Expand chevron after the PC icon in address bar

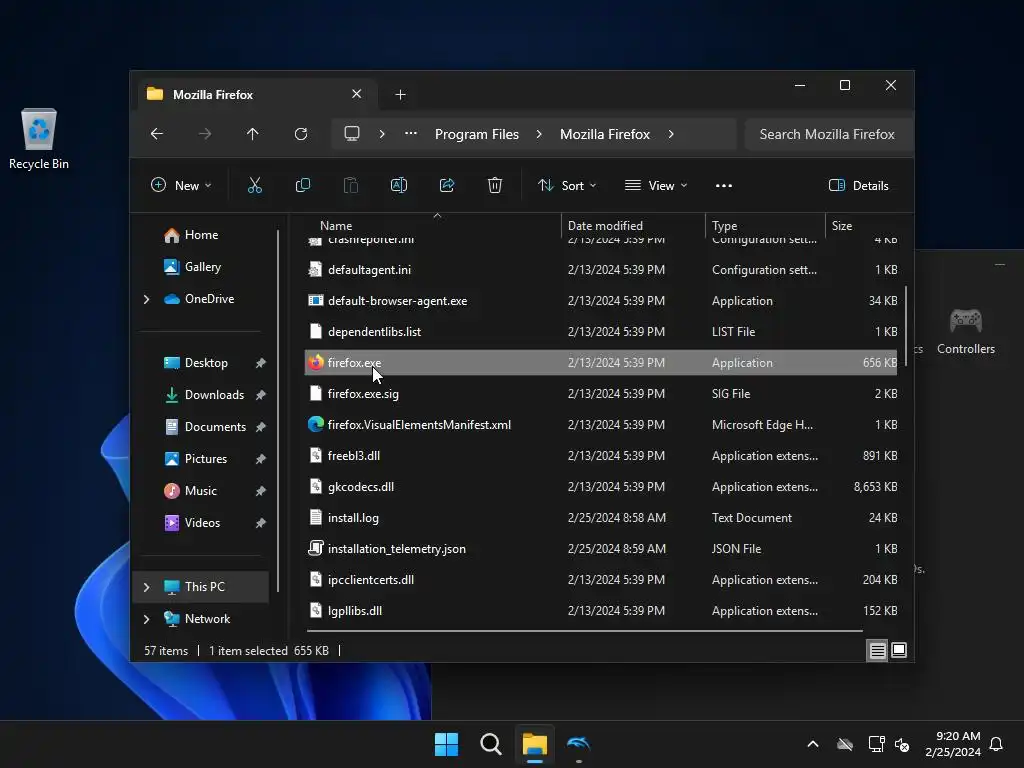(x=382, y=134)
